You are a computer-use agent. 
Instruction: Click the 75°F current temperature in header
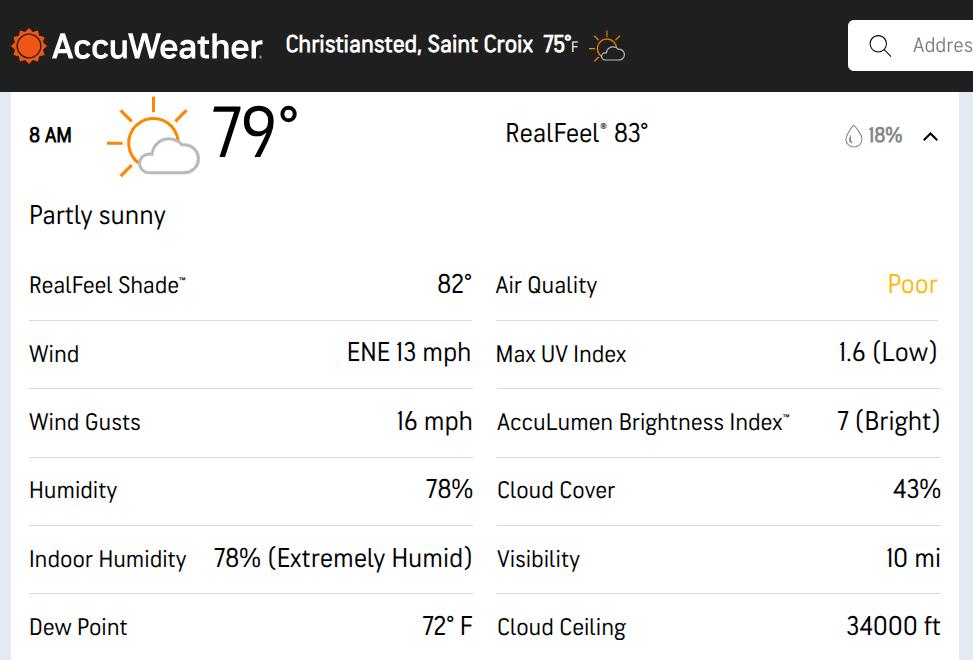tap(560, 45)
